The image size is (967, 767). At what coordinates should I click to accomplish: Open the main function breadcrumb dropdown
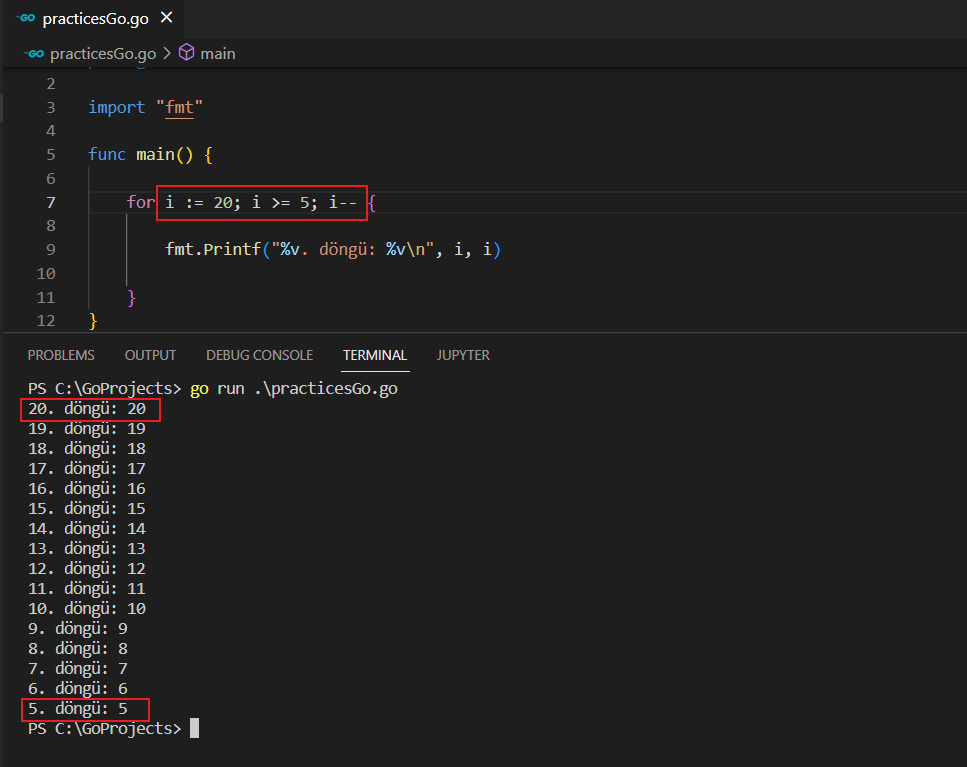[217, 53]
